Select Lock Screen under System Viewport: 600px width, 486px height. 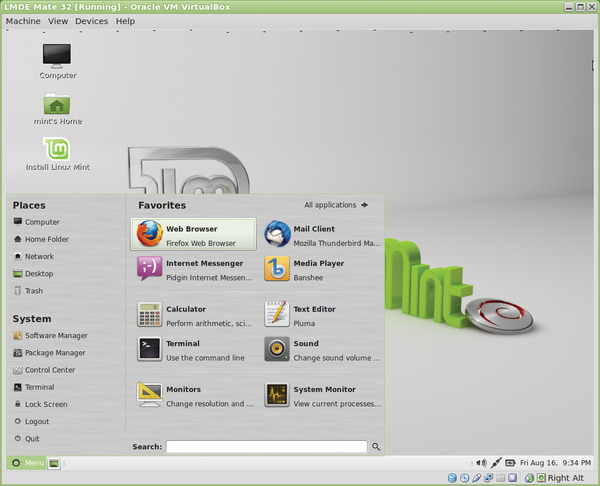(41, 404)
